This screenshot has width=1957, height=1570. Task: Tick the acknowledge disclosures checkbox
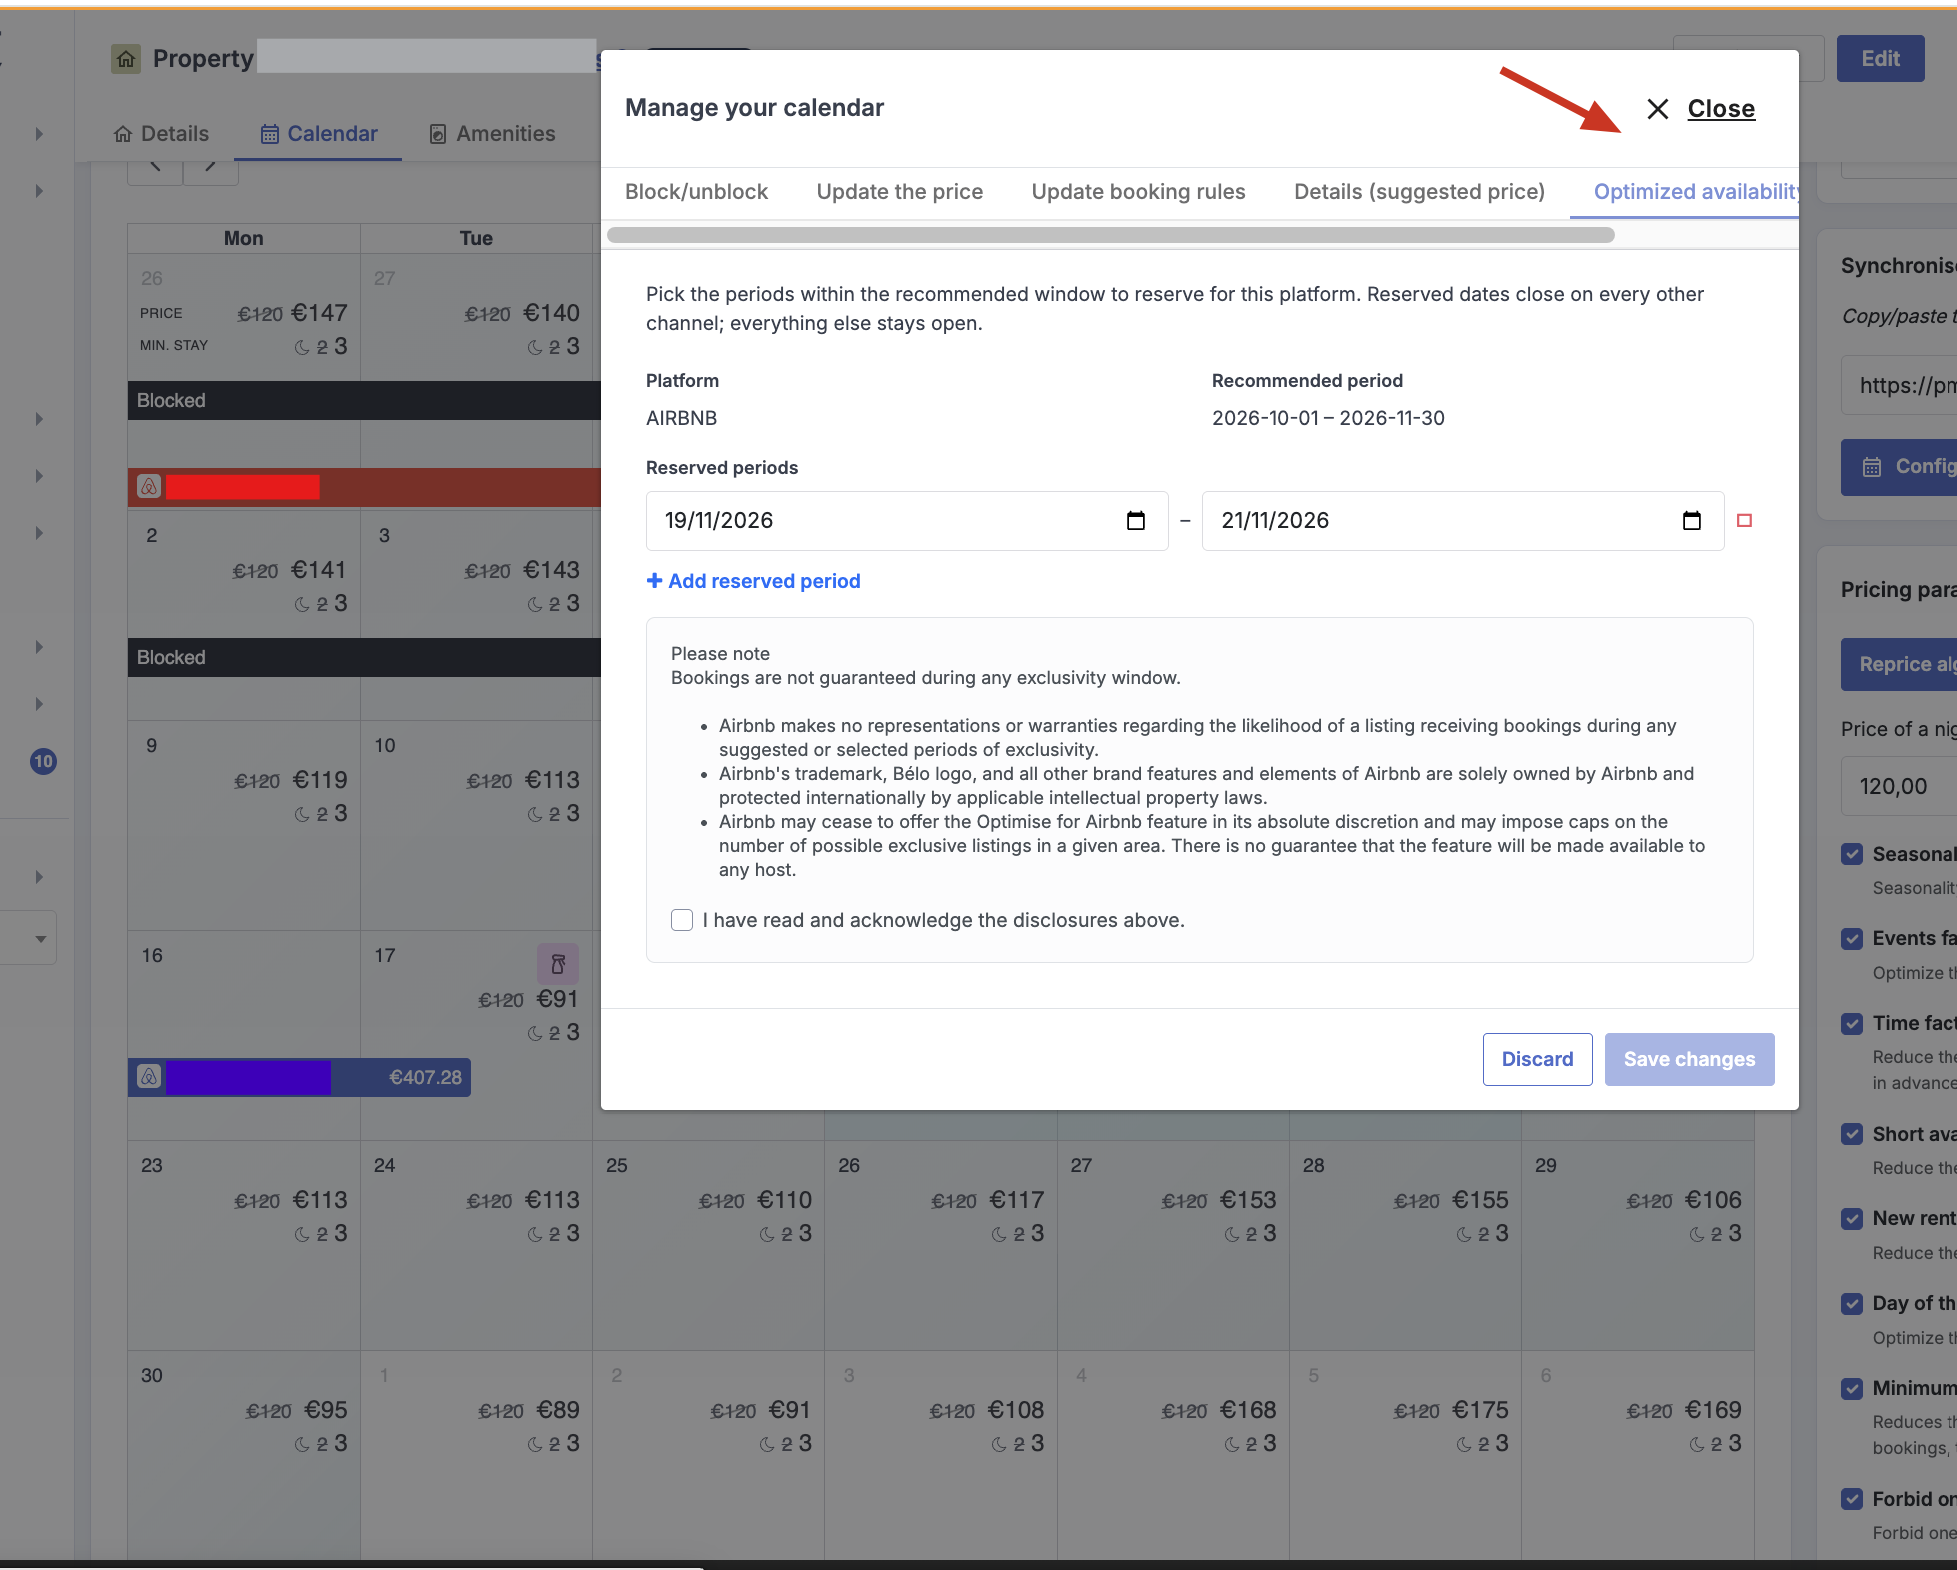pyautogui.click(x=682, y=920)
